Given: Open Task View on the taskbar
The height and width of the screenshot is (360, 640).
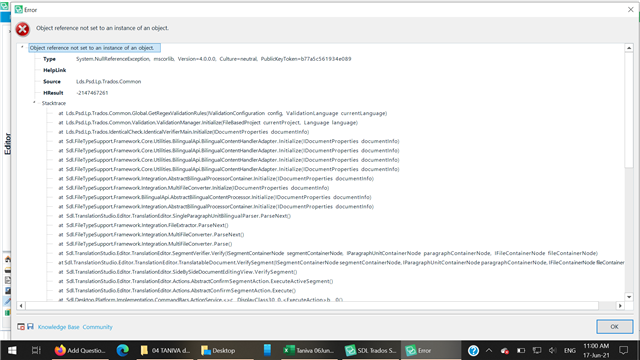Looking at the screenshot, I should click(36, 350).
